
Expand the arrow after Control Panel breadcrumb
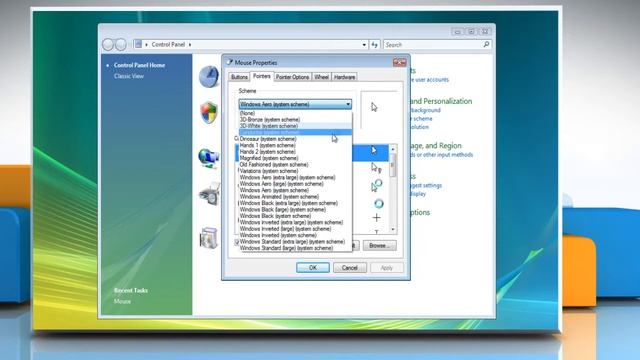pyautogui.click(x=190, y=44)
